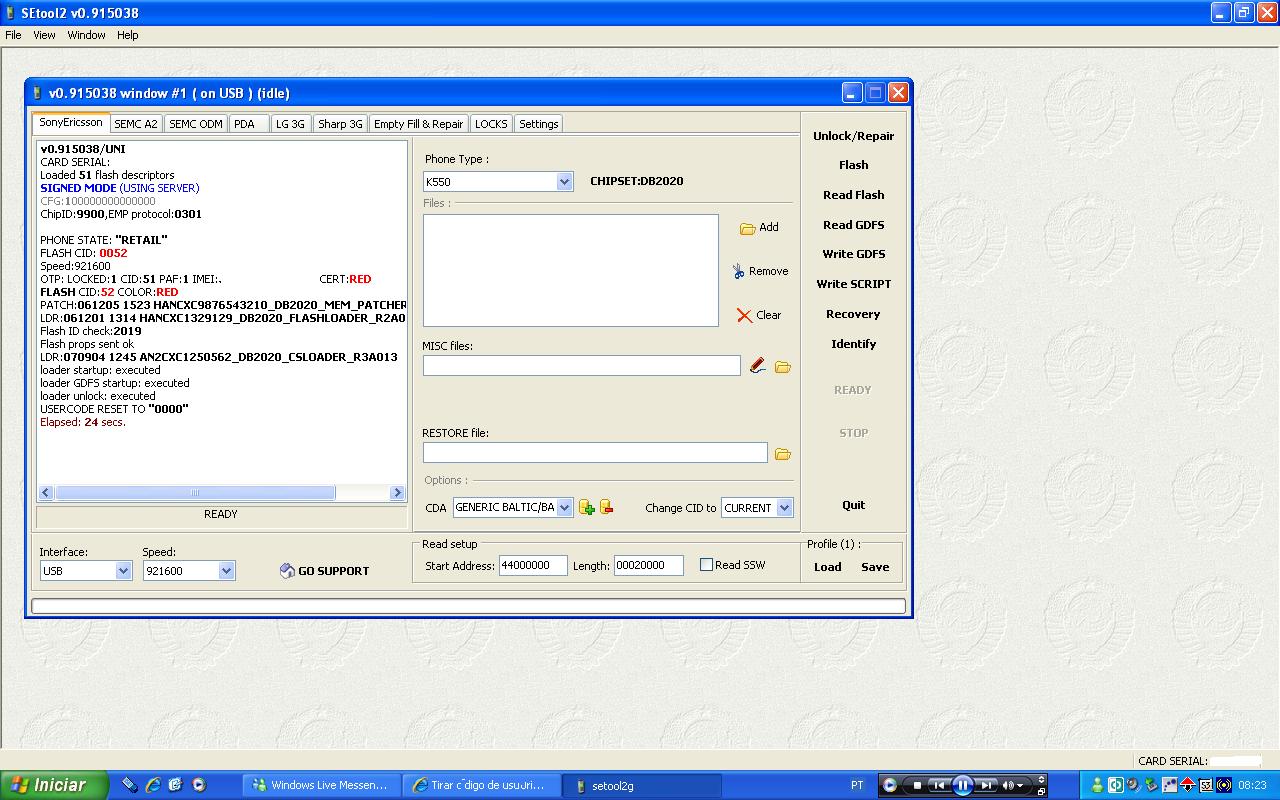The image size is (1280, 800).
Task: Open the Window menu
Action: 86,35
